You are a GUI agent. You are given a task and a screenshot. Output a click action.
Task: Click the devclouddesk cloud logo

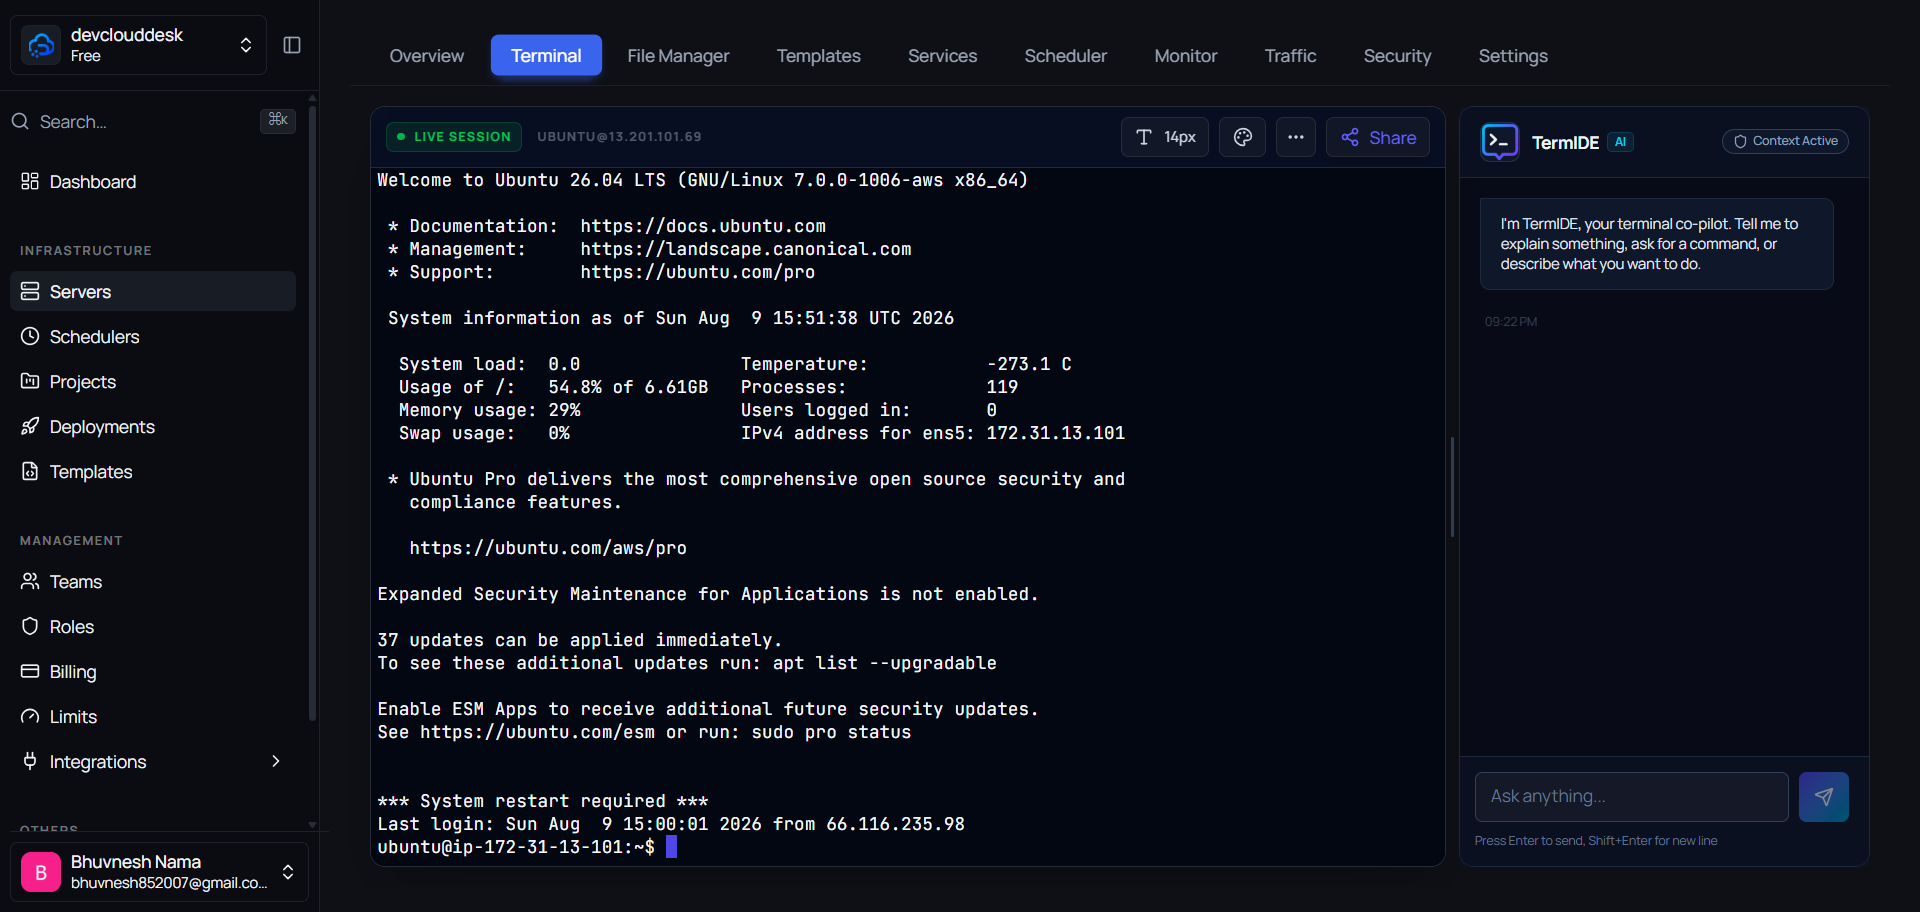point(41,45)
